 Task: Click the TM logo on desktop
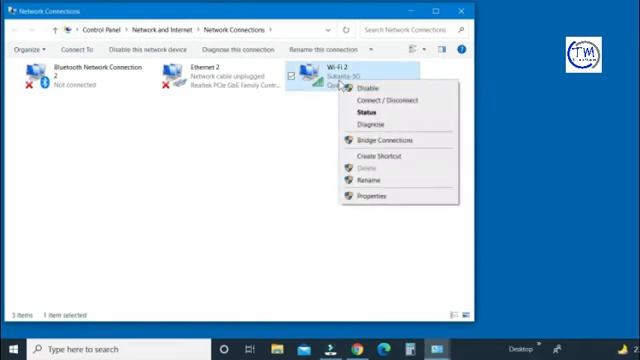(584, 55)
